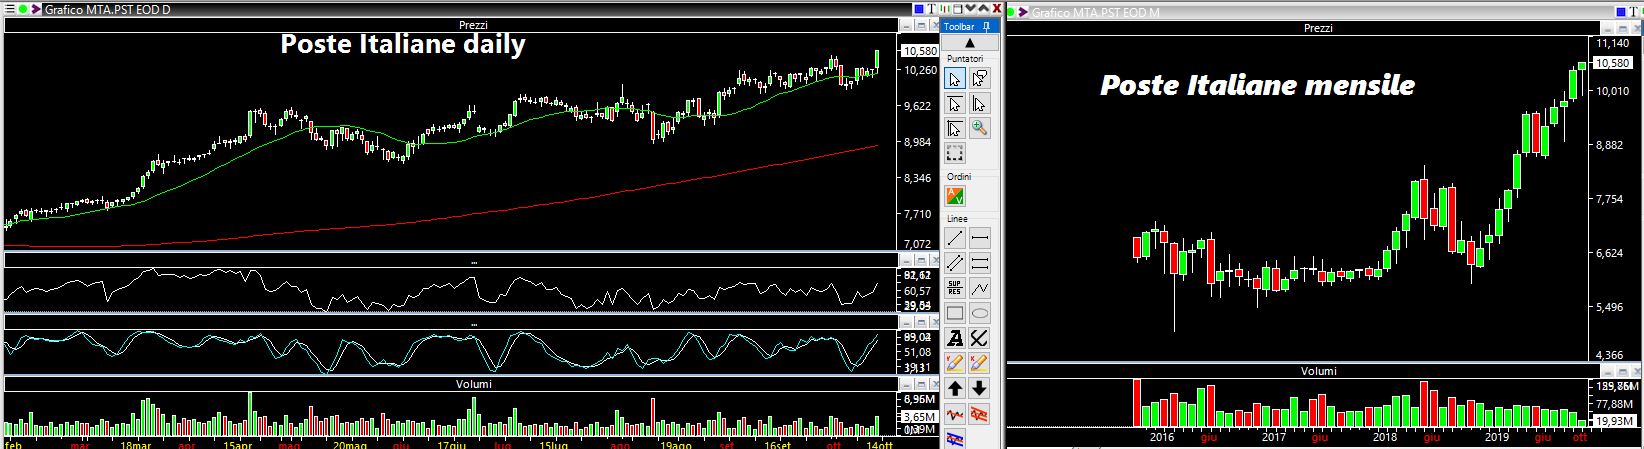Viewport: 1644px width, 449px height.
Task: Select the vertical-line pointer tool
Action: coord(980,103)
